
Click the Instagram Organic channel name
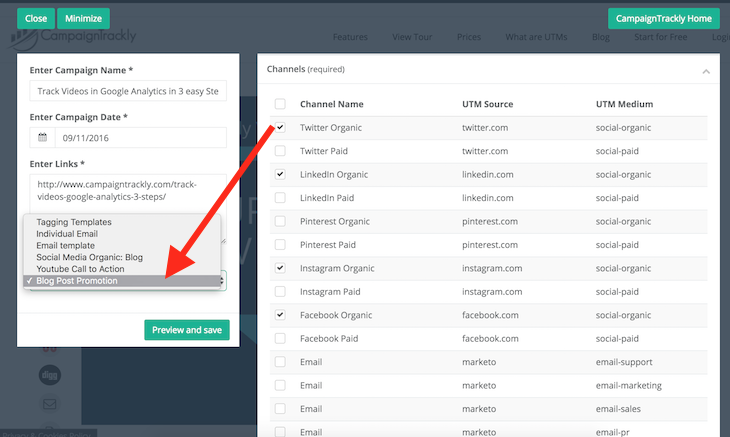click(337, 269)
